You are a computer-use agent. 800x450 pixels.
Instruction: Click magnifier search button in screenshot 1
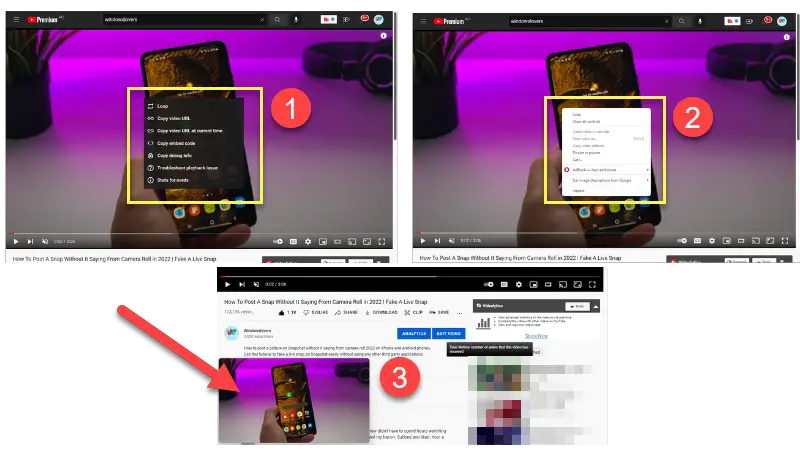coord(278,19)
